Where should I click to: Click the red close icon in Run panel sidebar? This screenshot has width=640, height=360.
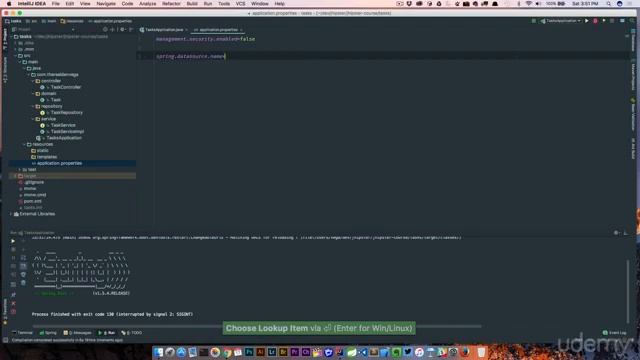[13, 303]
